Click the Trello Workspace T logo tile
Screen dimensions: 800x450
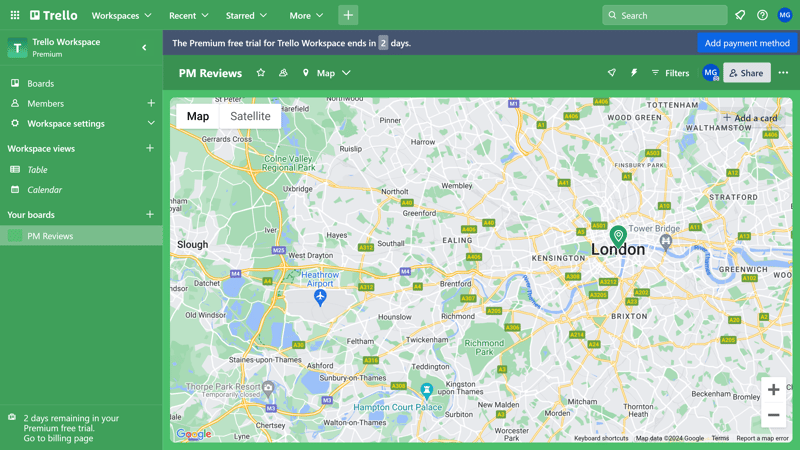(x=17, y=47)
